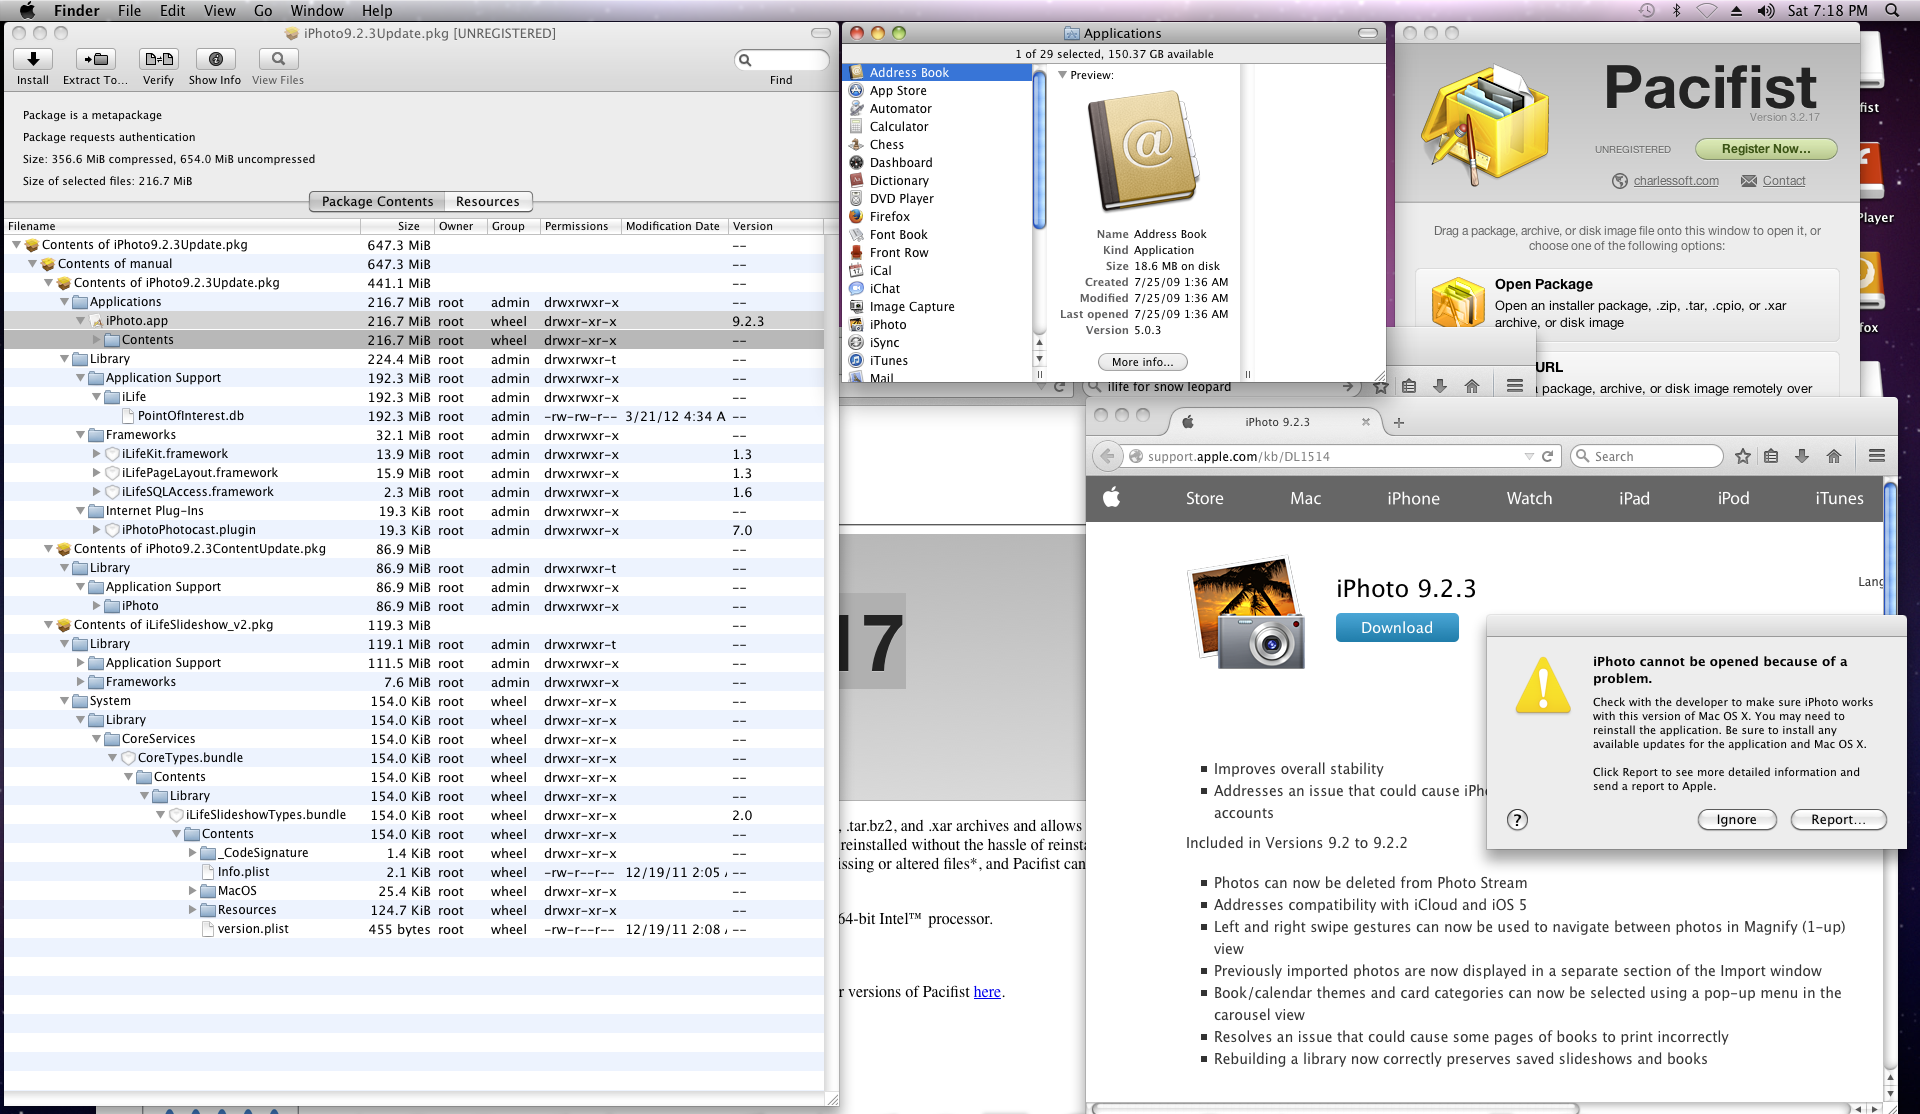This screenshot has height=1114, width=1920.
Task: Click the downloads arrow icon in front Firefox window
Action: click(1802, 456)
